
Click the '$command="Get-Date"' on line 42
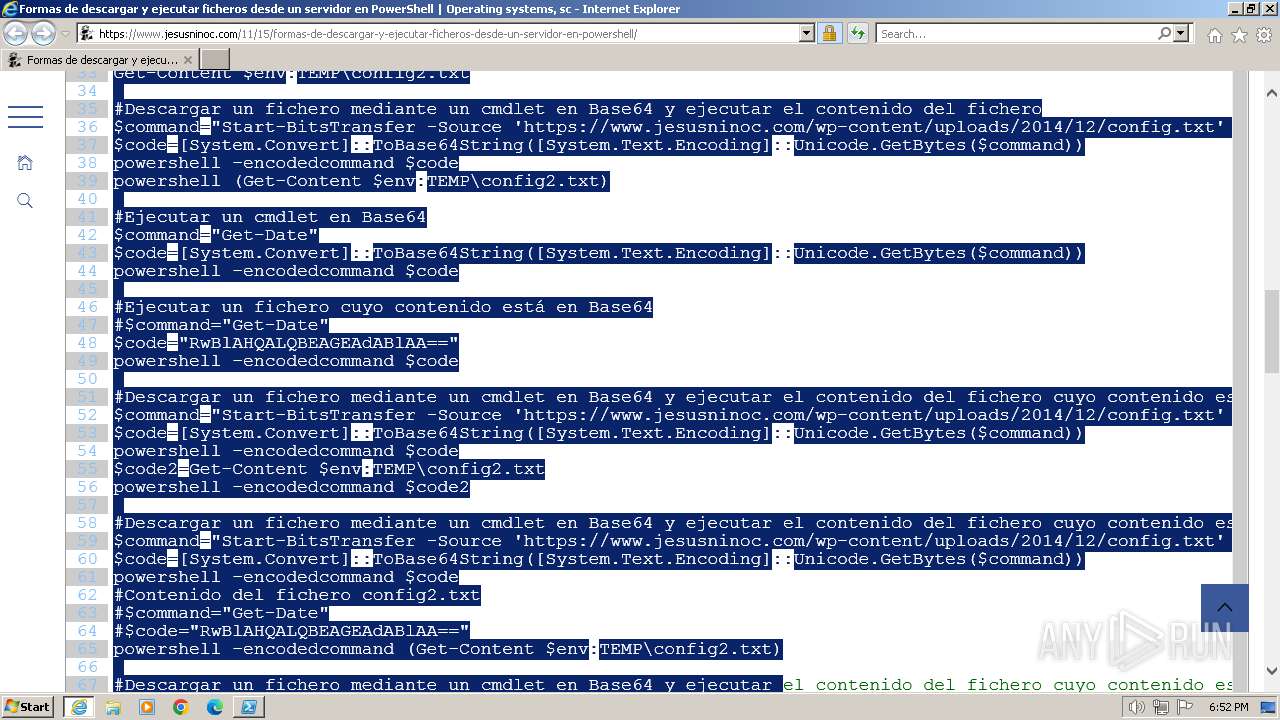point(216,235)
